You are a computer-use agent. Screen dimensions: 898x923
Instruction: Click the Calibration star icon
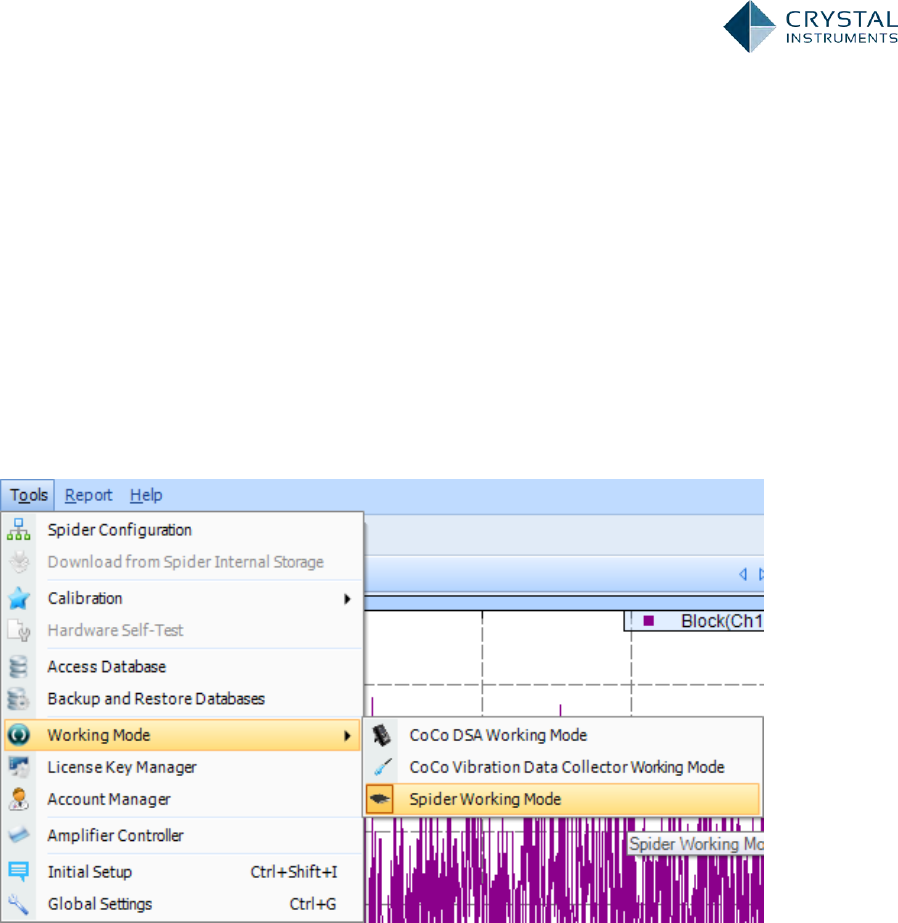click(19, 598)
